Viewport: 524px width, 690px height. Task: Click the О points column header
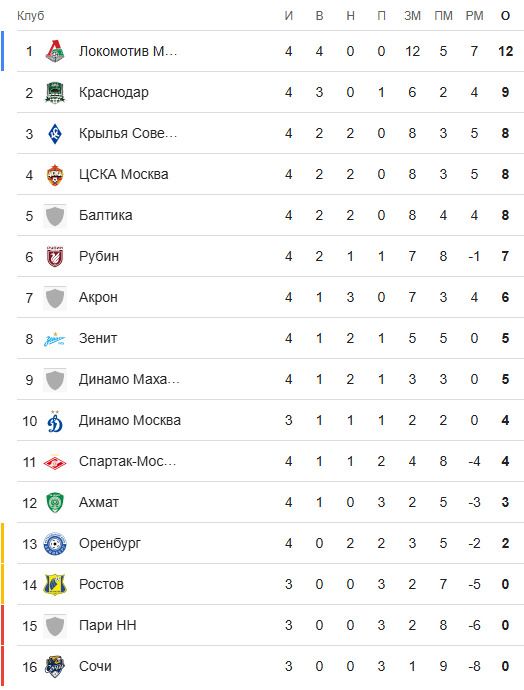coord(506,16)
